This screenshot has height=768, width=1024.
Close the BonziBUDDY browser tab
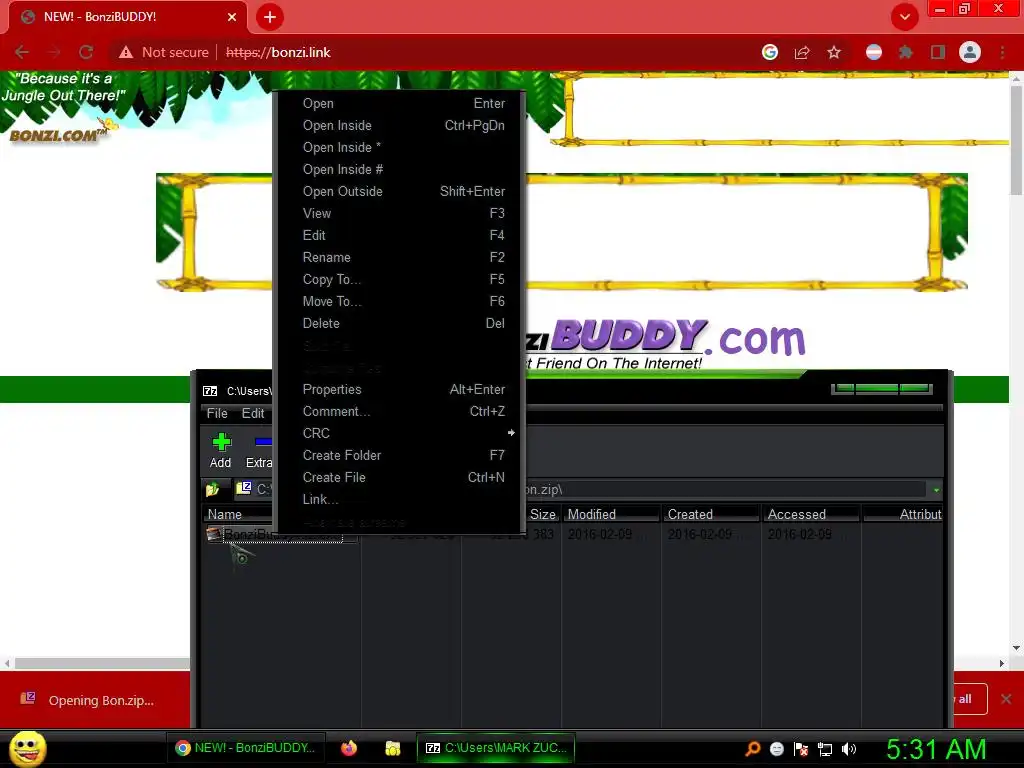pos(232,17)
